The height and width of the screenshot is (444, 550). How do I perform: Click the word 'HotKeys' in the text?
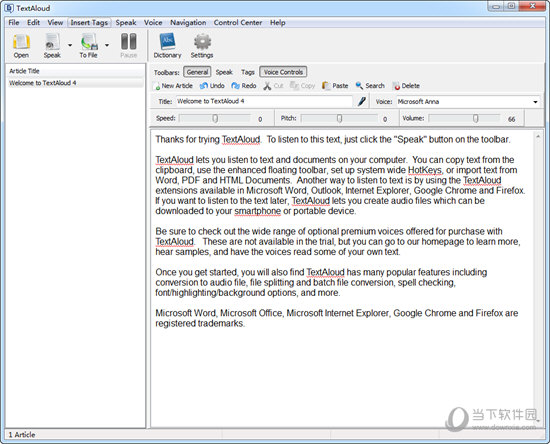tap(424, 170)
